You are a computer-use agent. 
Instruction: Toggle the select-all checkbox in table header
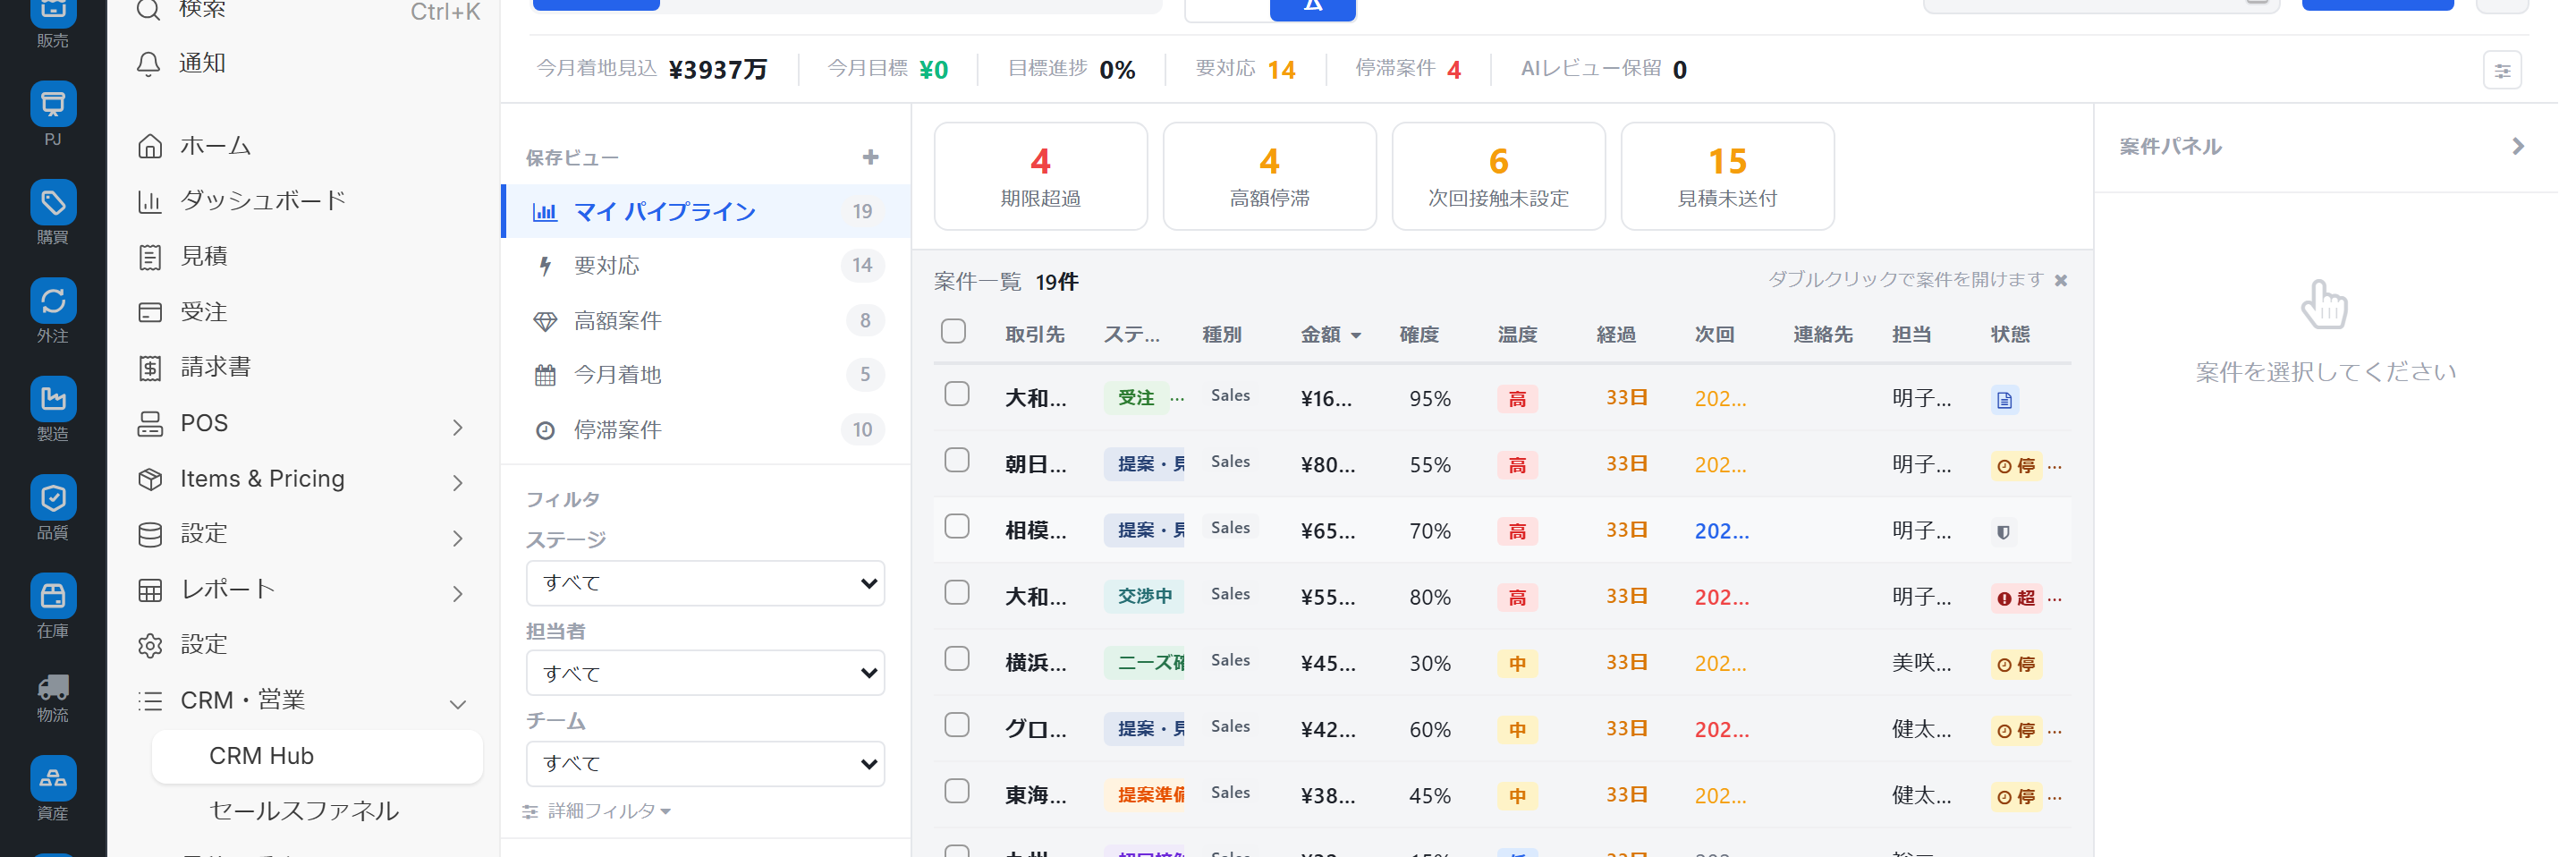[x=953, y=332]
